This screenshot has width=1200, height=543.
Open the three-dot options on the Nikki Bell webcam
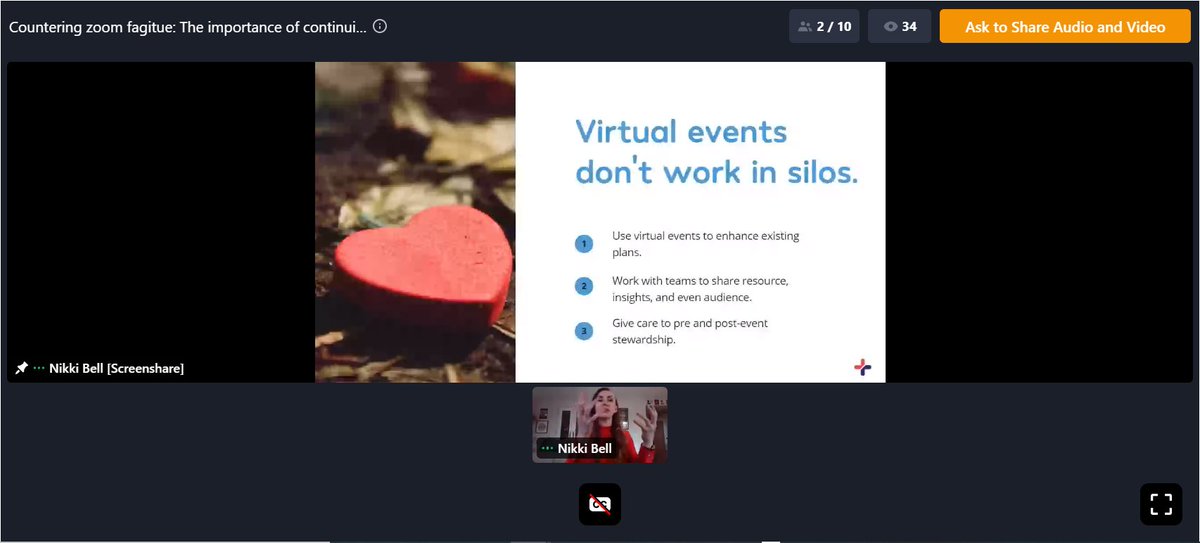(547, 449)
